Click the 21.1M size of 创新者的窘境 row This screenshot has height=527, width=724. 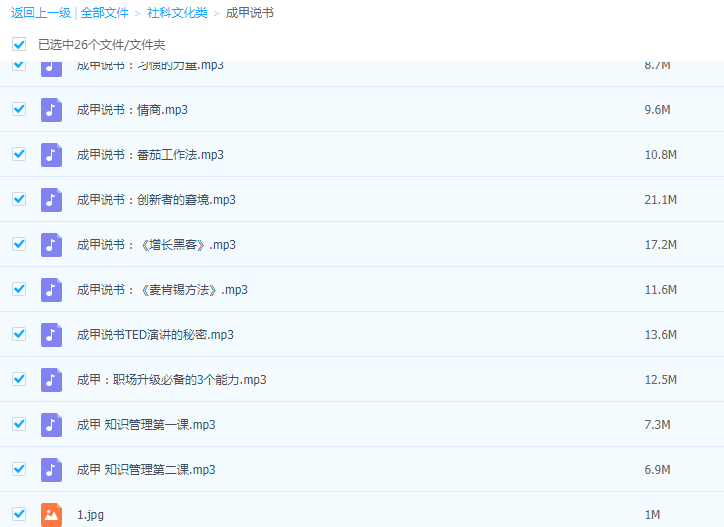point(661,200)
